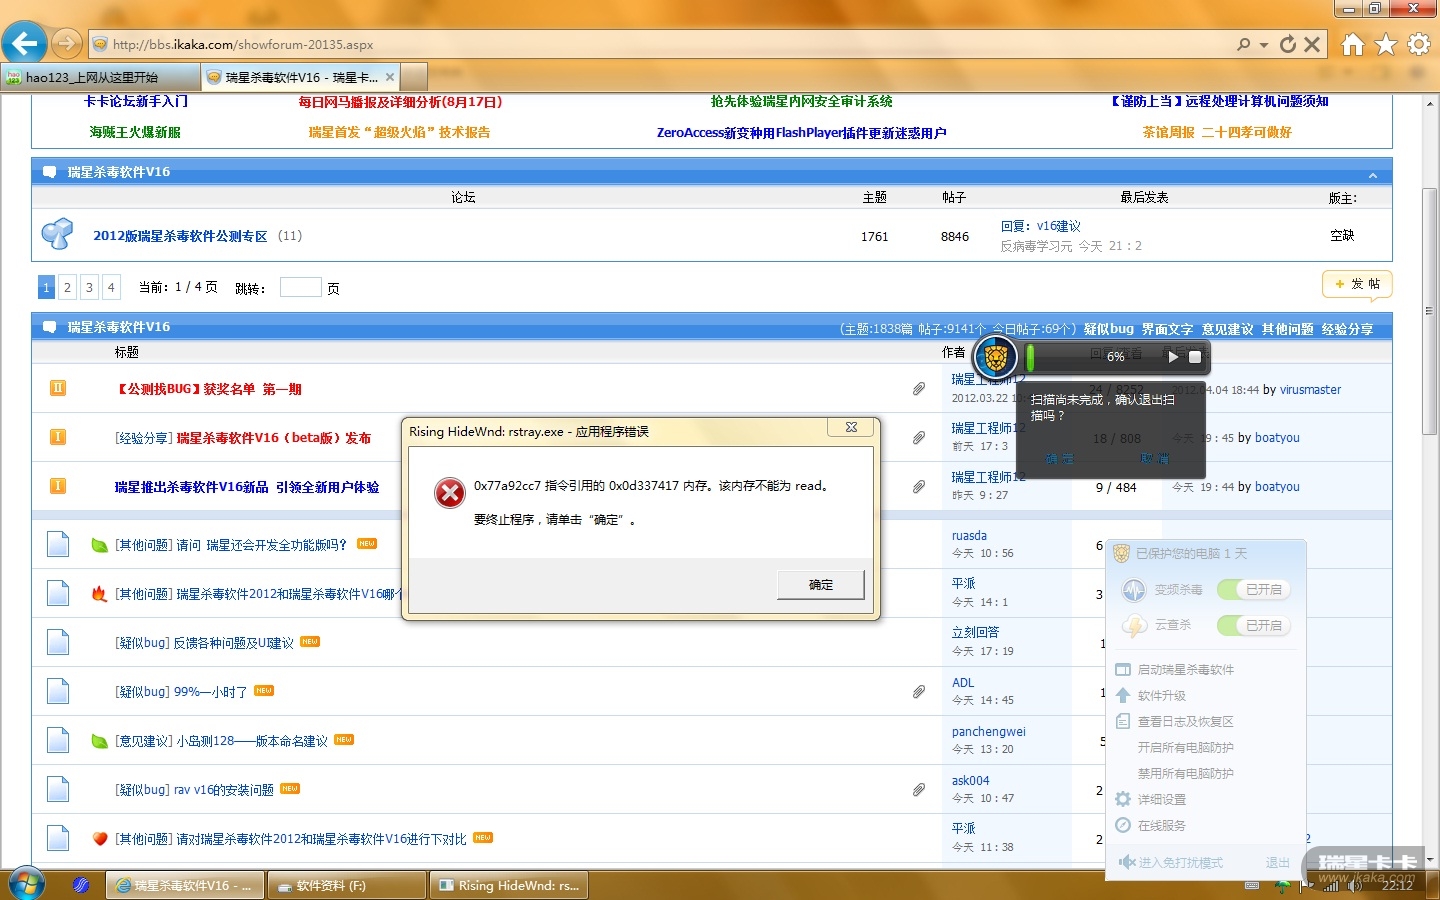Screen dimensions: 1440x900
Task: Switch to the hao123 browser tab
Action: coord(100,77)
